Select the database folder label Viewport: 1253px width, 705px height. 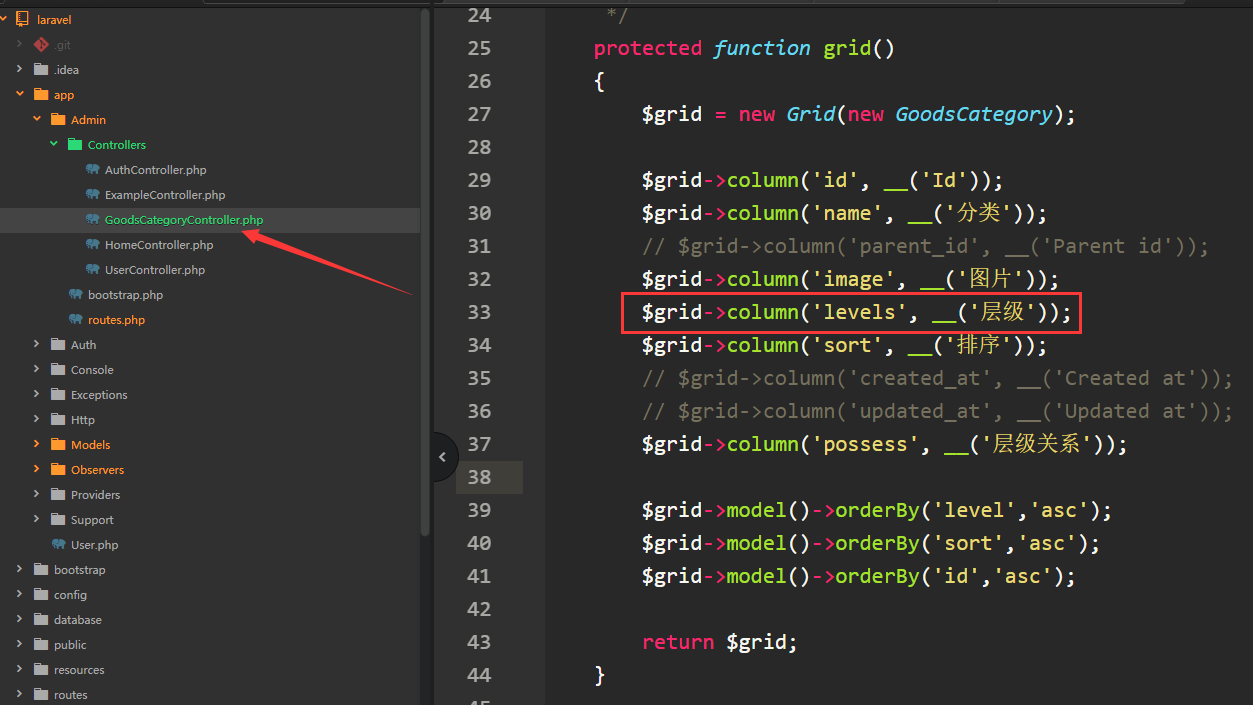coord(78,620)
